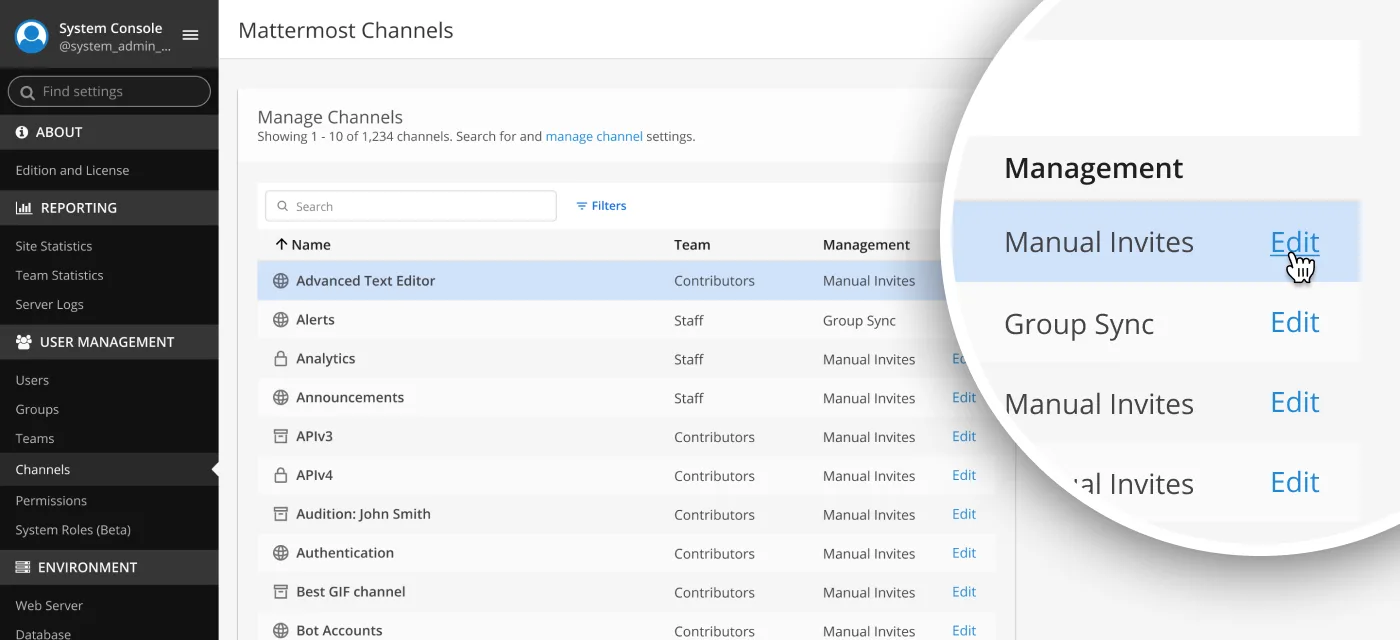
Task: Open Team Statistics page
Action: pyautogui.click(x=60, y=275)
